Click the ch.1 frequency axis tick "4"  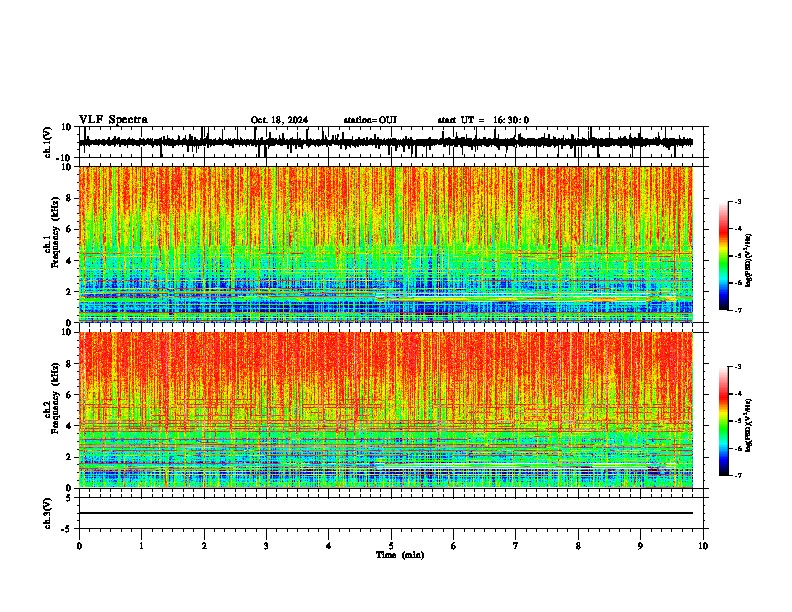click(x=70, y=261)
